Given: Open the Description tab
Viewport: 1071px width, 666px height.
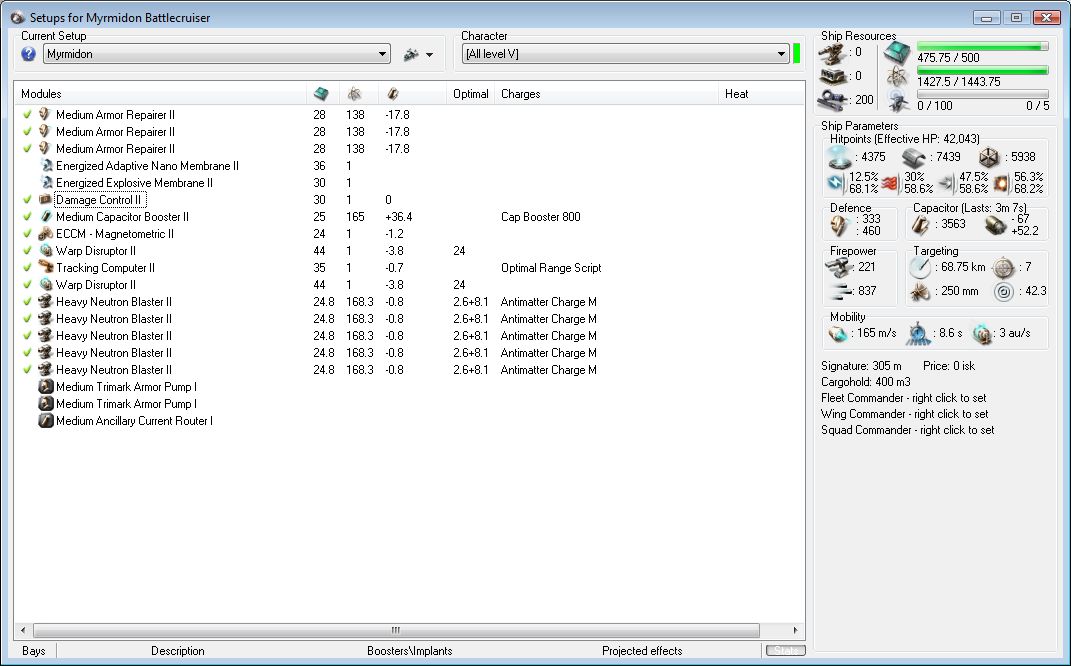Looking at the screenshot, I should (x=178, y=651).
